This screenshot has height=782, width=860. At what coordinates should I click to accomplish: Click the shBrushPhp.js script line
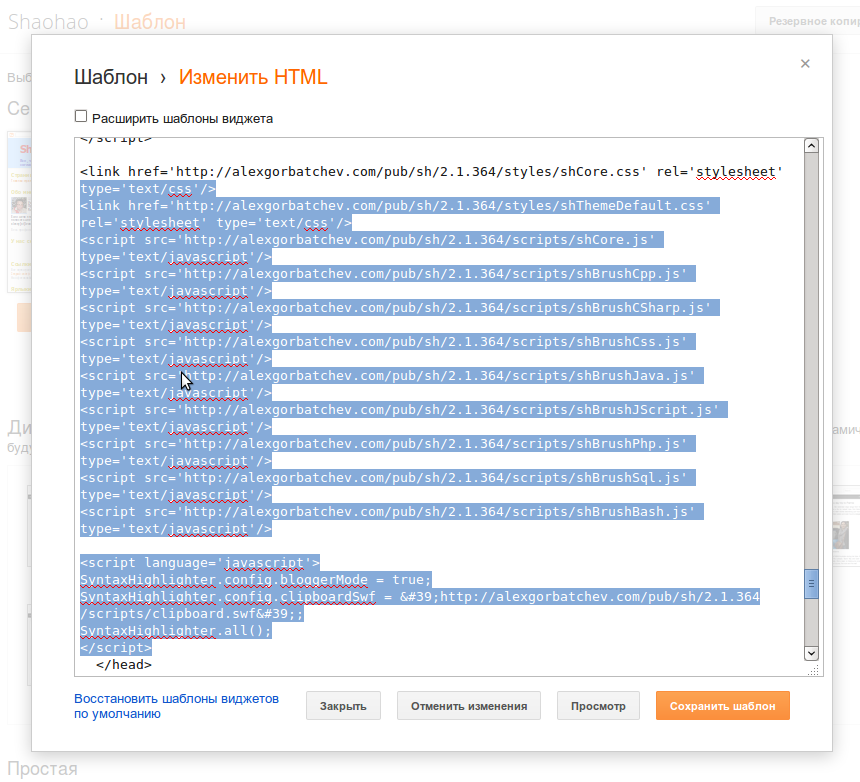click(x=388, y=444)
